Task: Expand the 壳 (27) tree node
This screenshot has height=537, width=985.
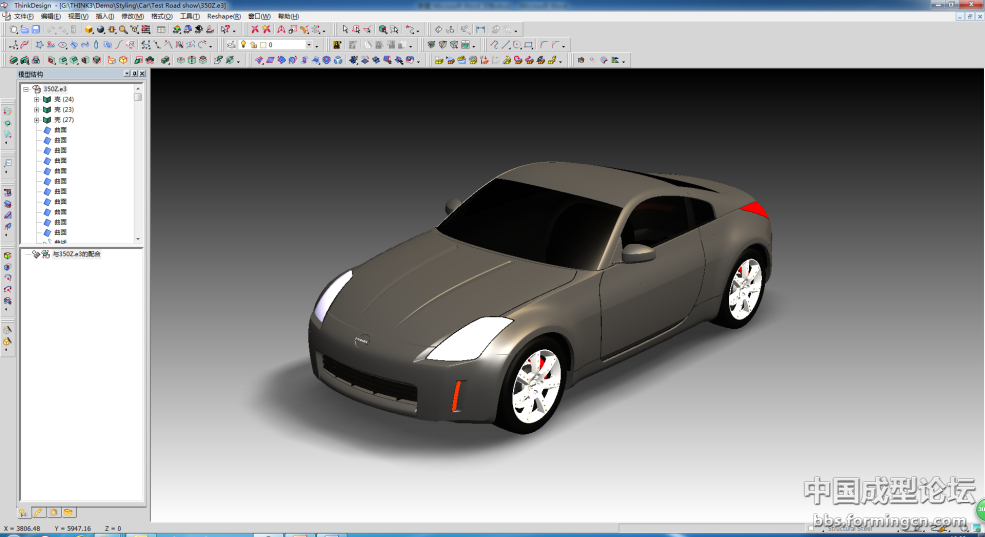Action: point(36,120)
